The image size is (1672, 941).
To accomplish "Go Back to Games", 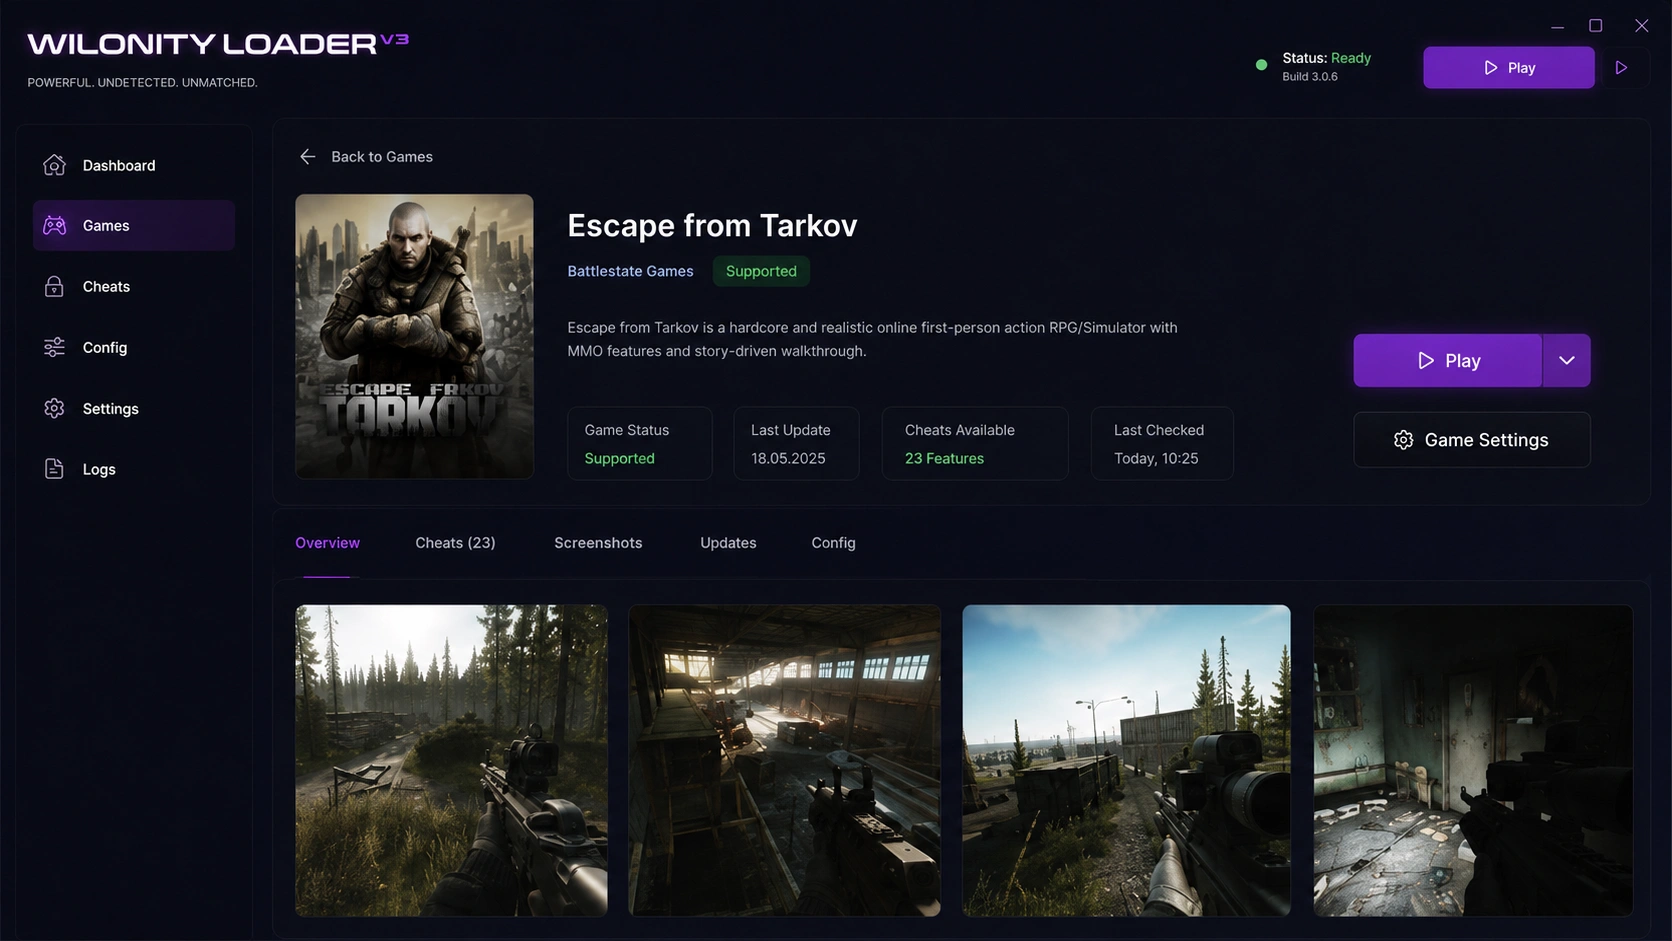I will tap(366, 156).
